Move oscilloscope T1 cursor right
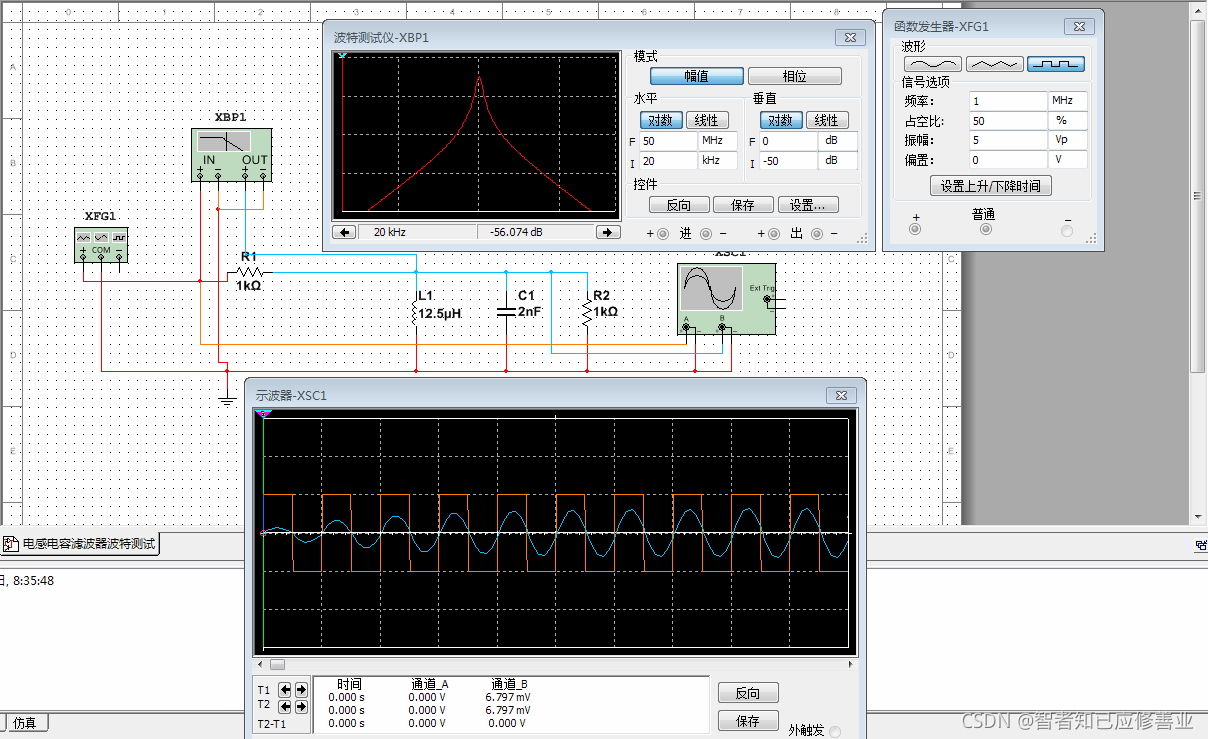 pyautogui.click(x=300, y=690)
